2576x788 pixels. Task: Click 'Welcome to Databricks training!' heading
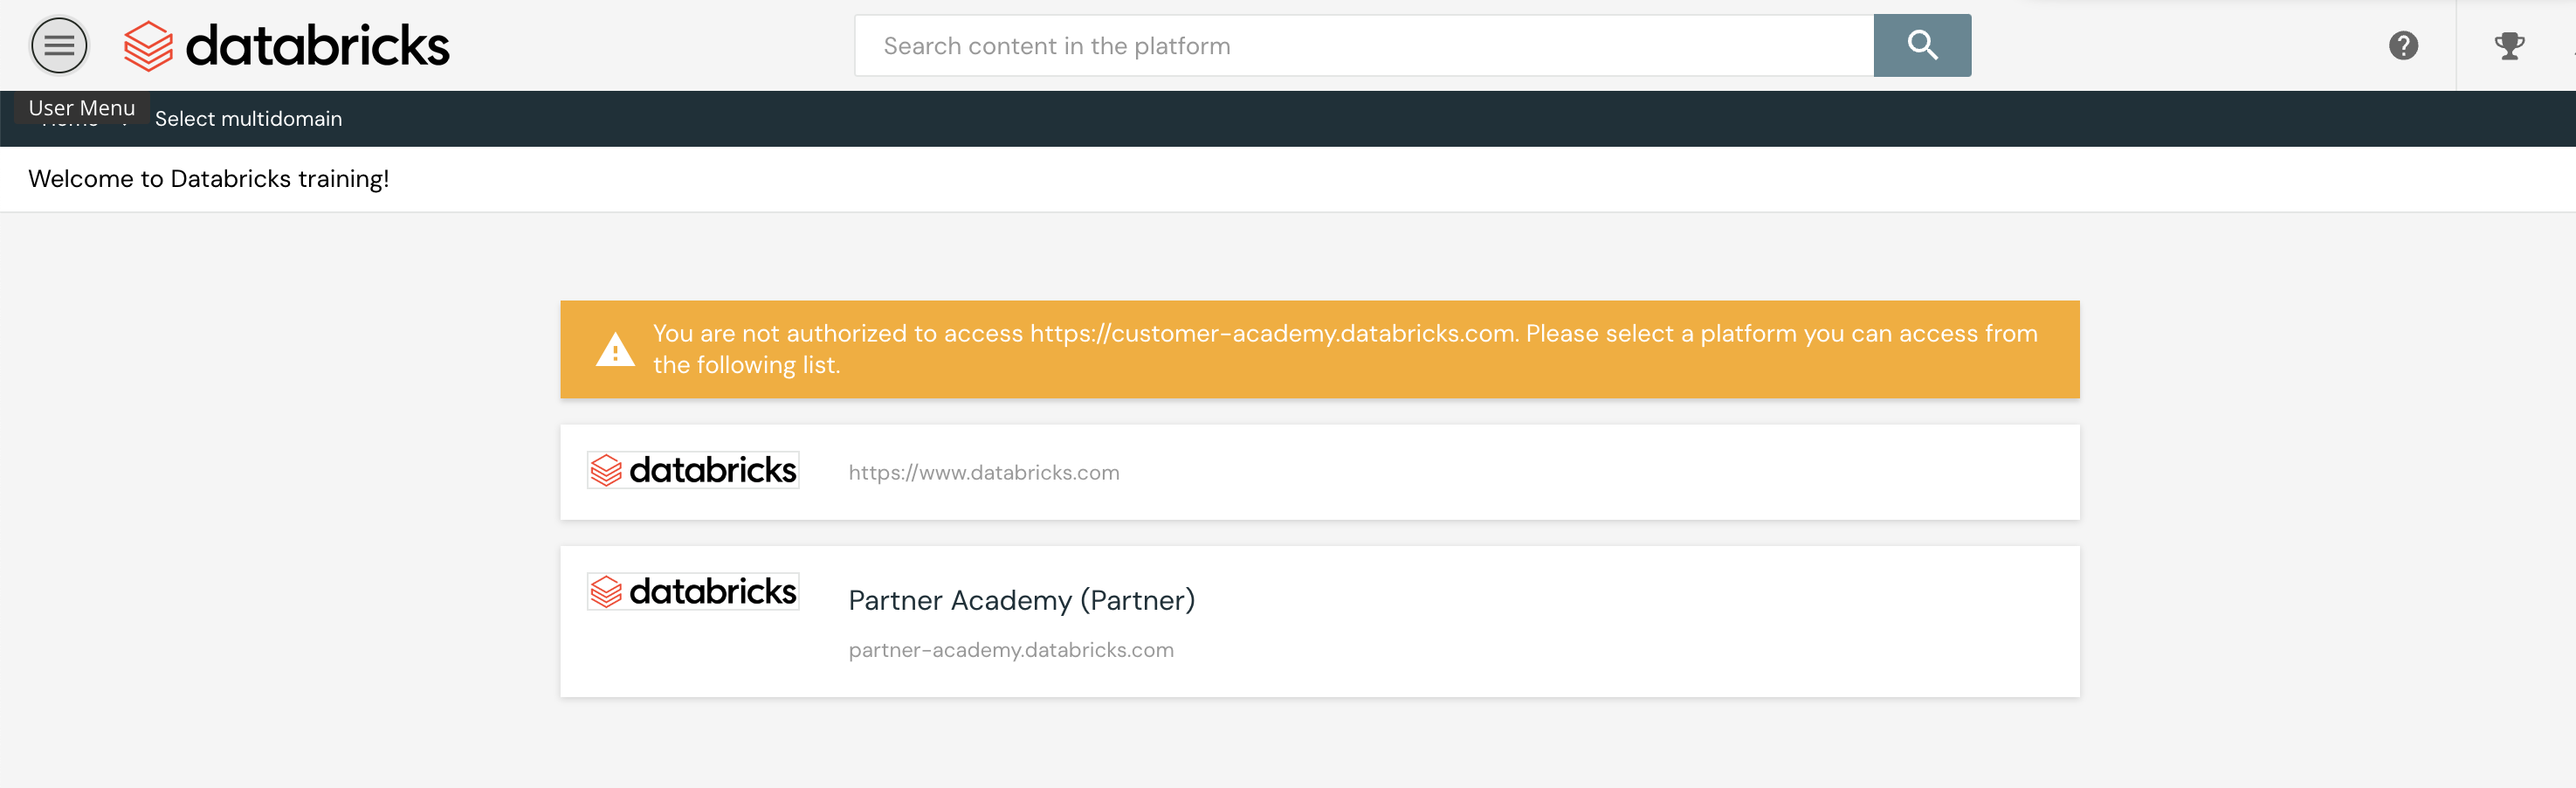[208, 179]
